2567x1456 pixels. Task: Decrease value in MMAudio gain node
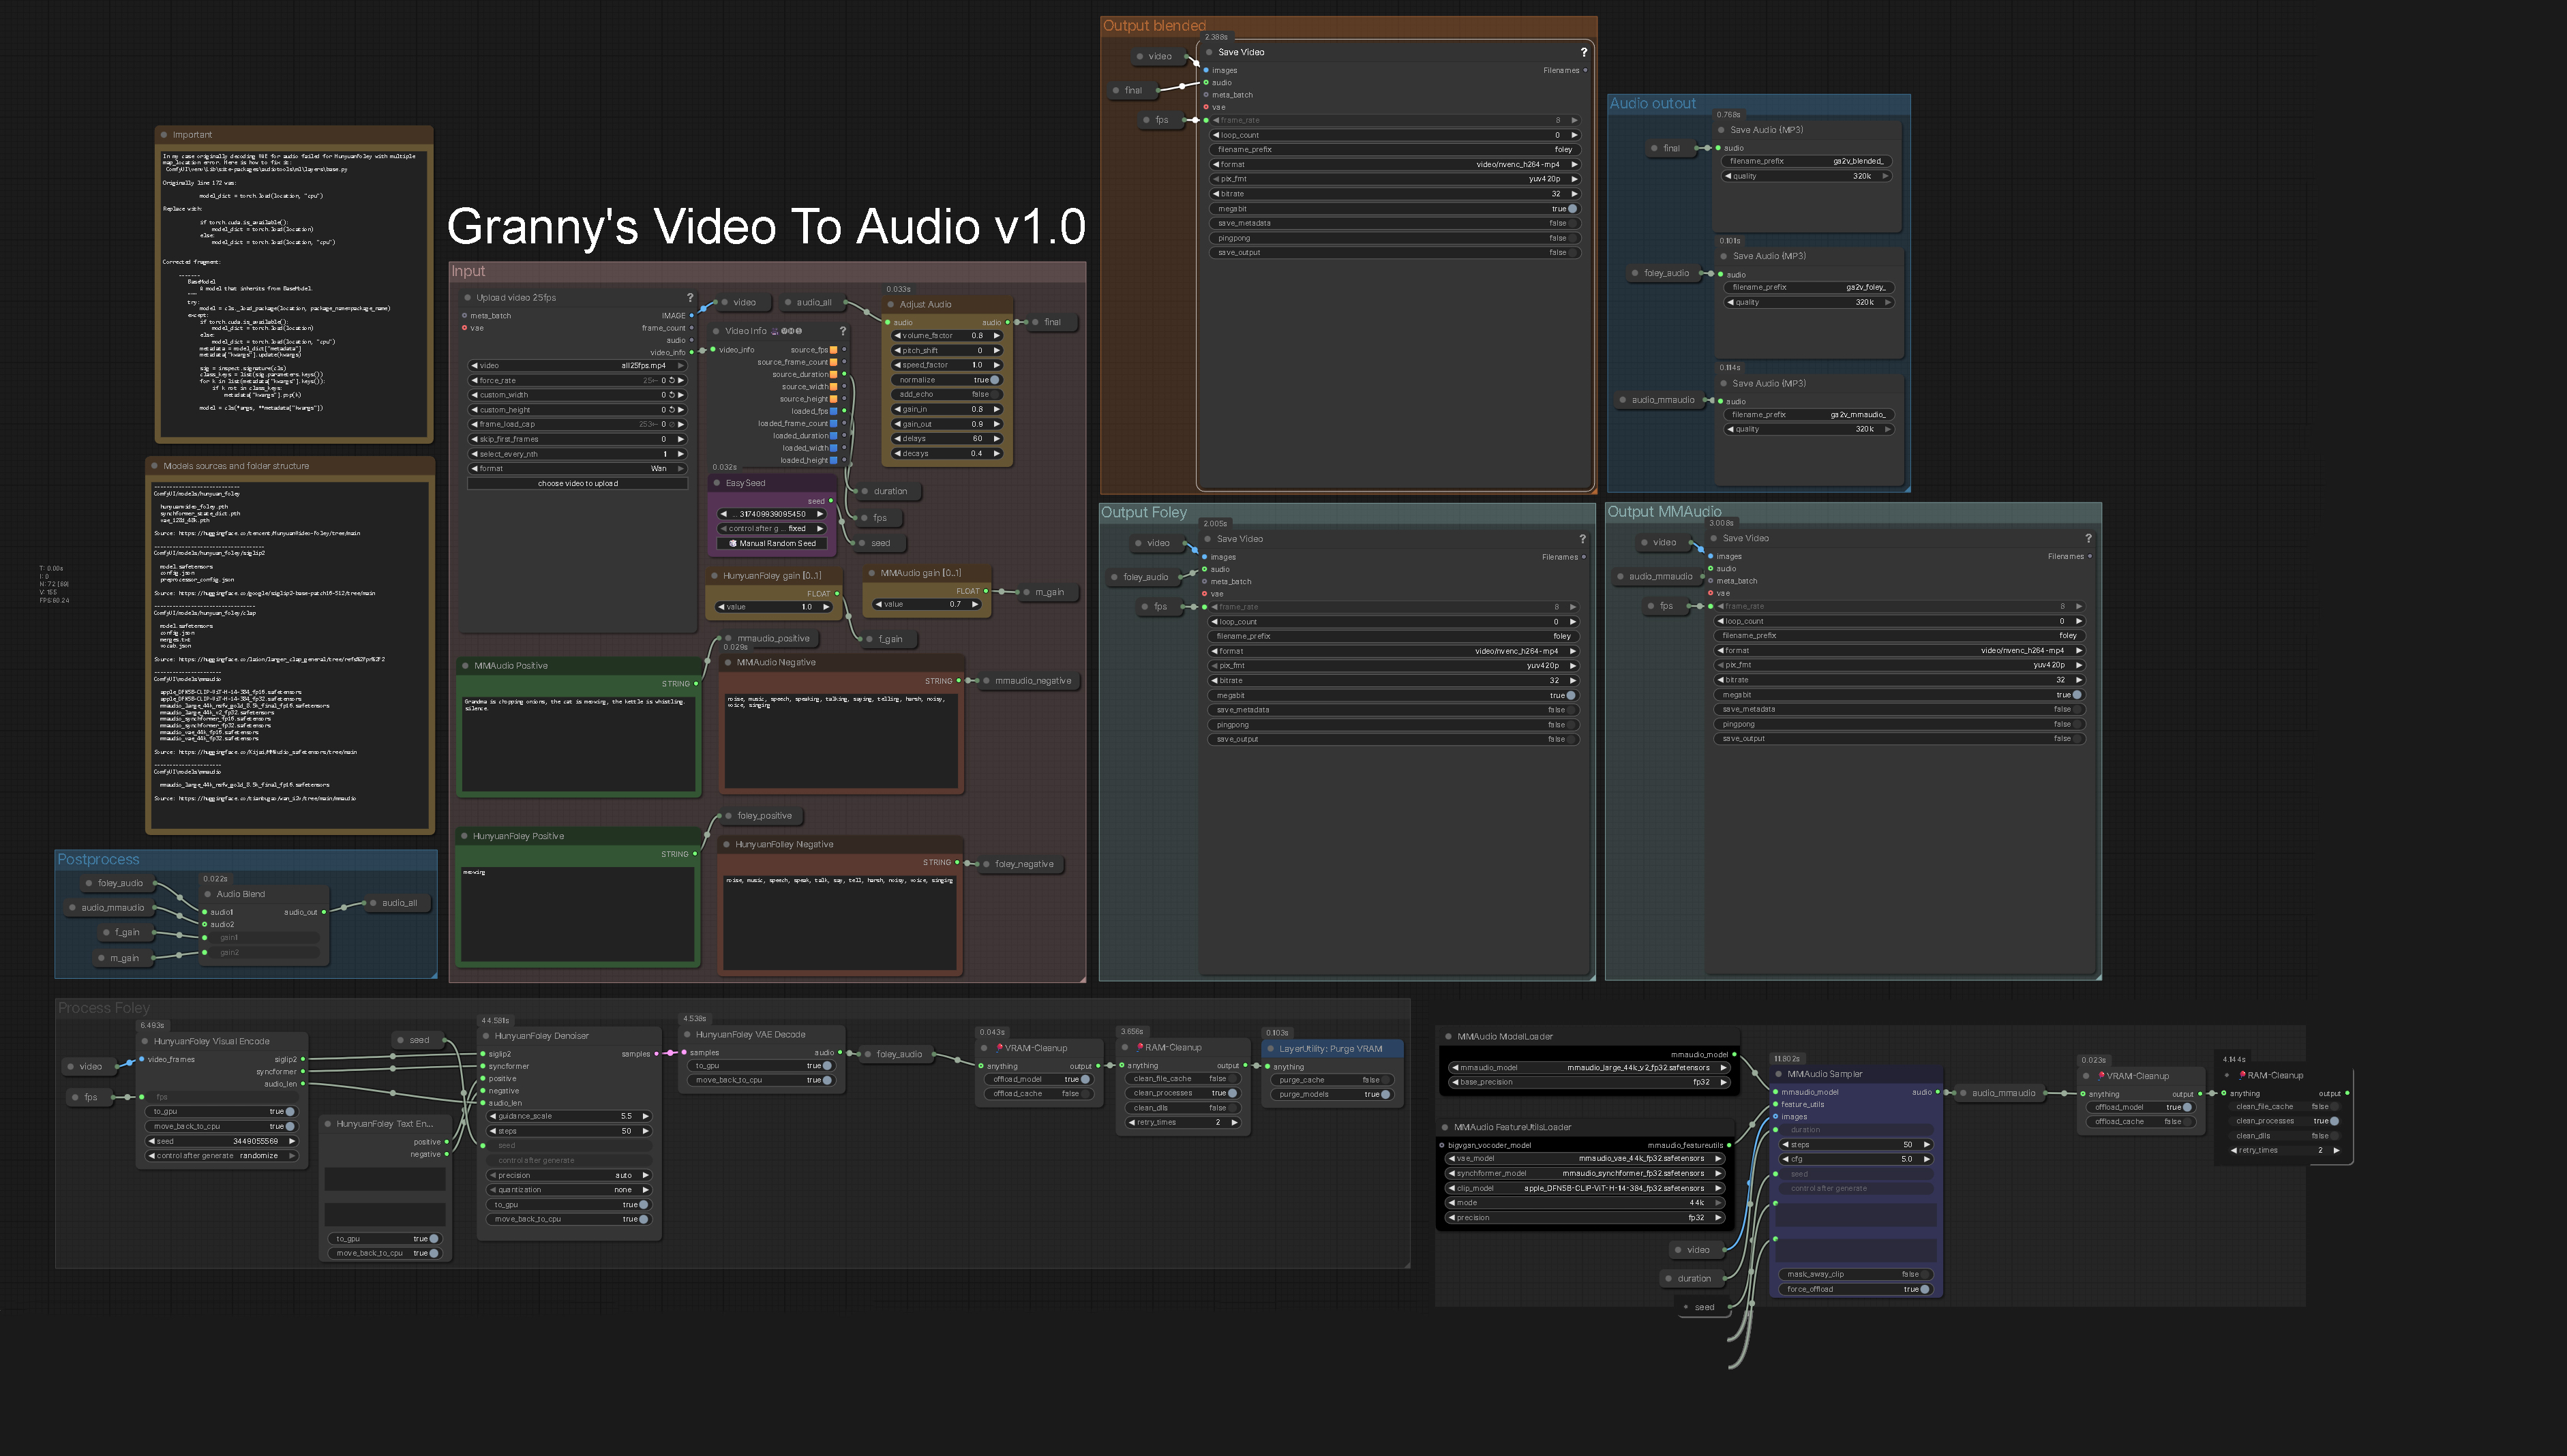pyautogui.click(x=878, y=604)
